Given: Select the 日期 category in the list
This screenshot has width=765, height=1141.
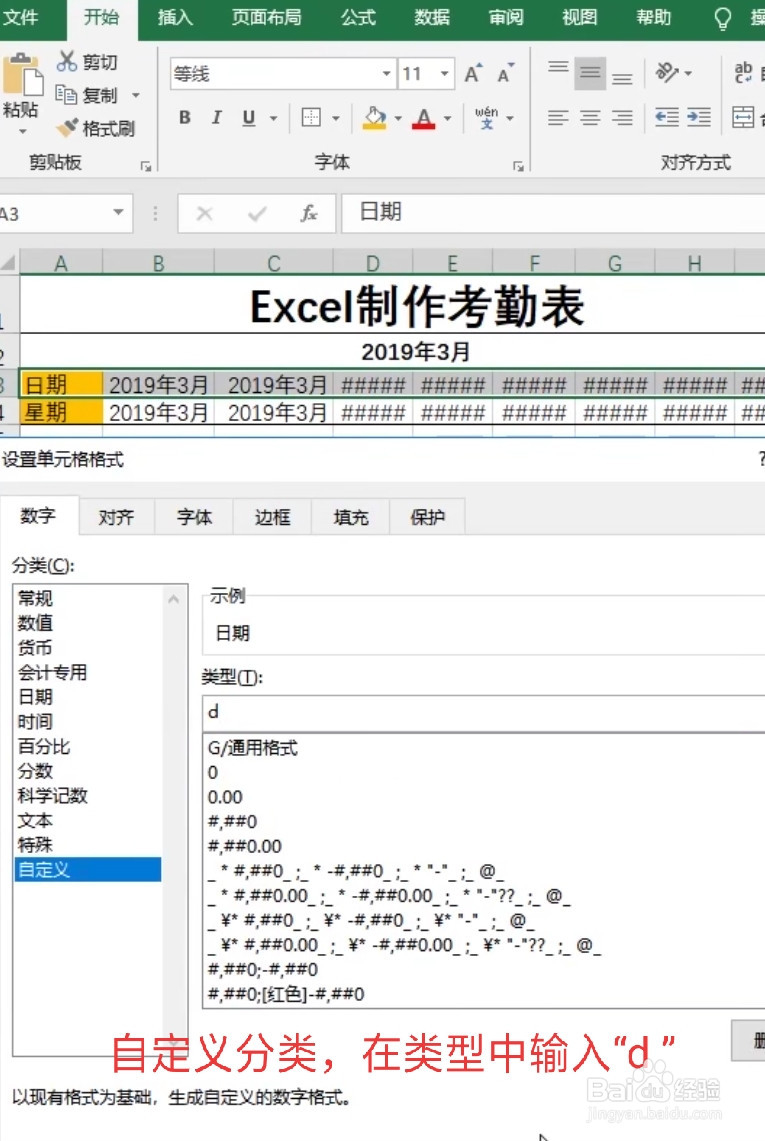Looking at the screenshot, I should point(87,697).
